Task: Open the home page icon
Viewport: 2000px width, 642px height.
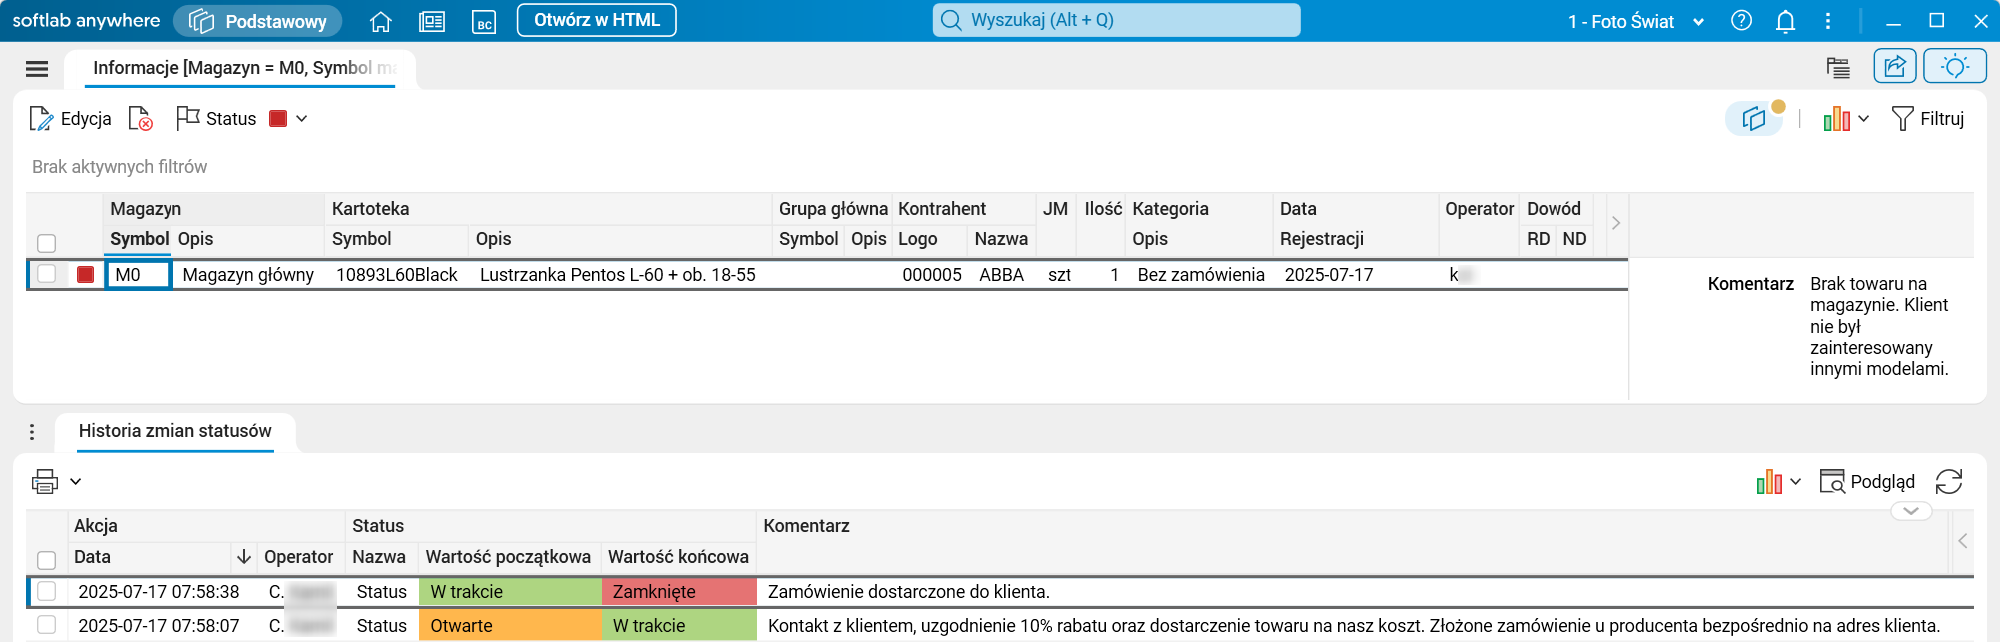Action: coord(380,21)
